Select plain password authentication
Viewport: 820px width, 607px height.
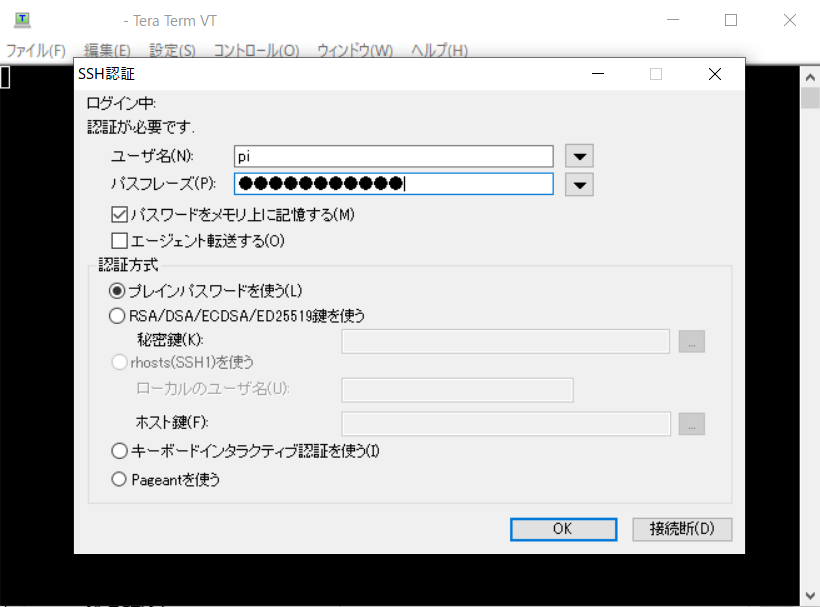coord(117,290)
